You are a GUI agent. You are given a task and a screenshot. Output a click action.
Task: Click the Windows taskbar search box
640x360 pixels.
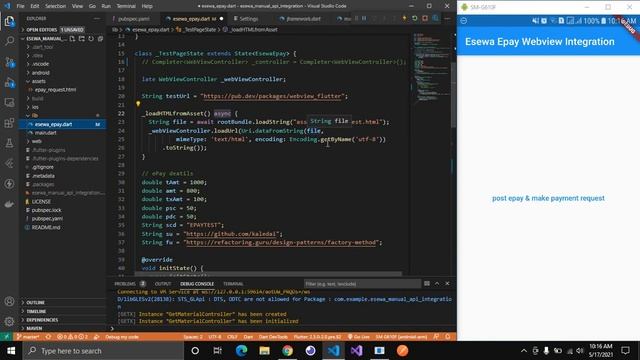click(x=103, y=351)
